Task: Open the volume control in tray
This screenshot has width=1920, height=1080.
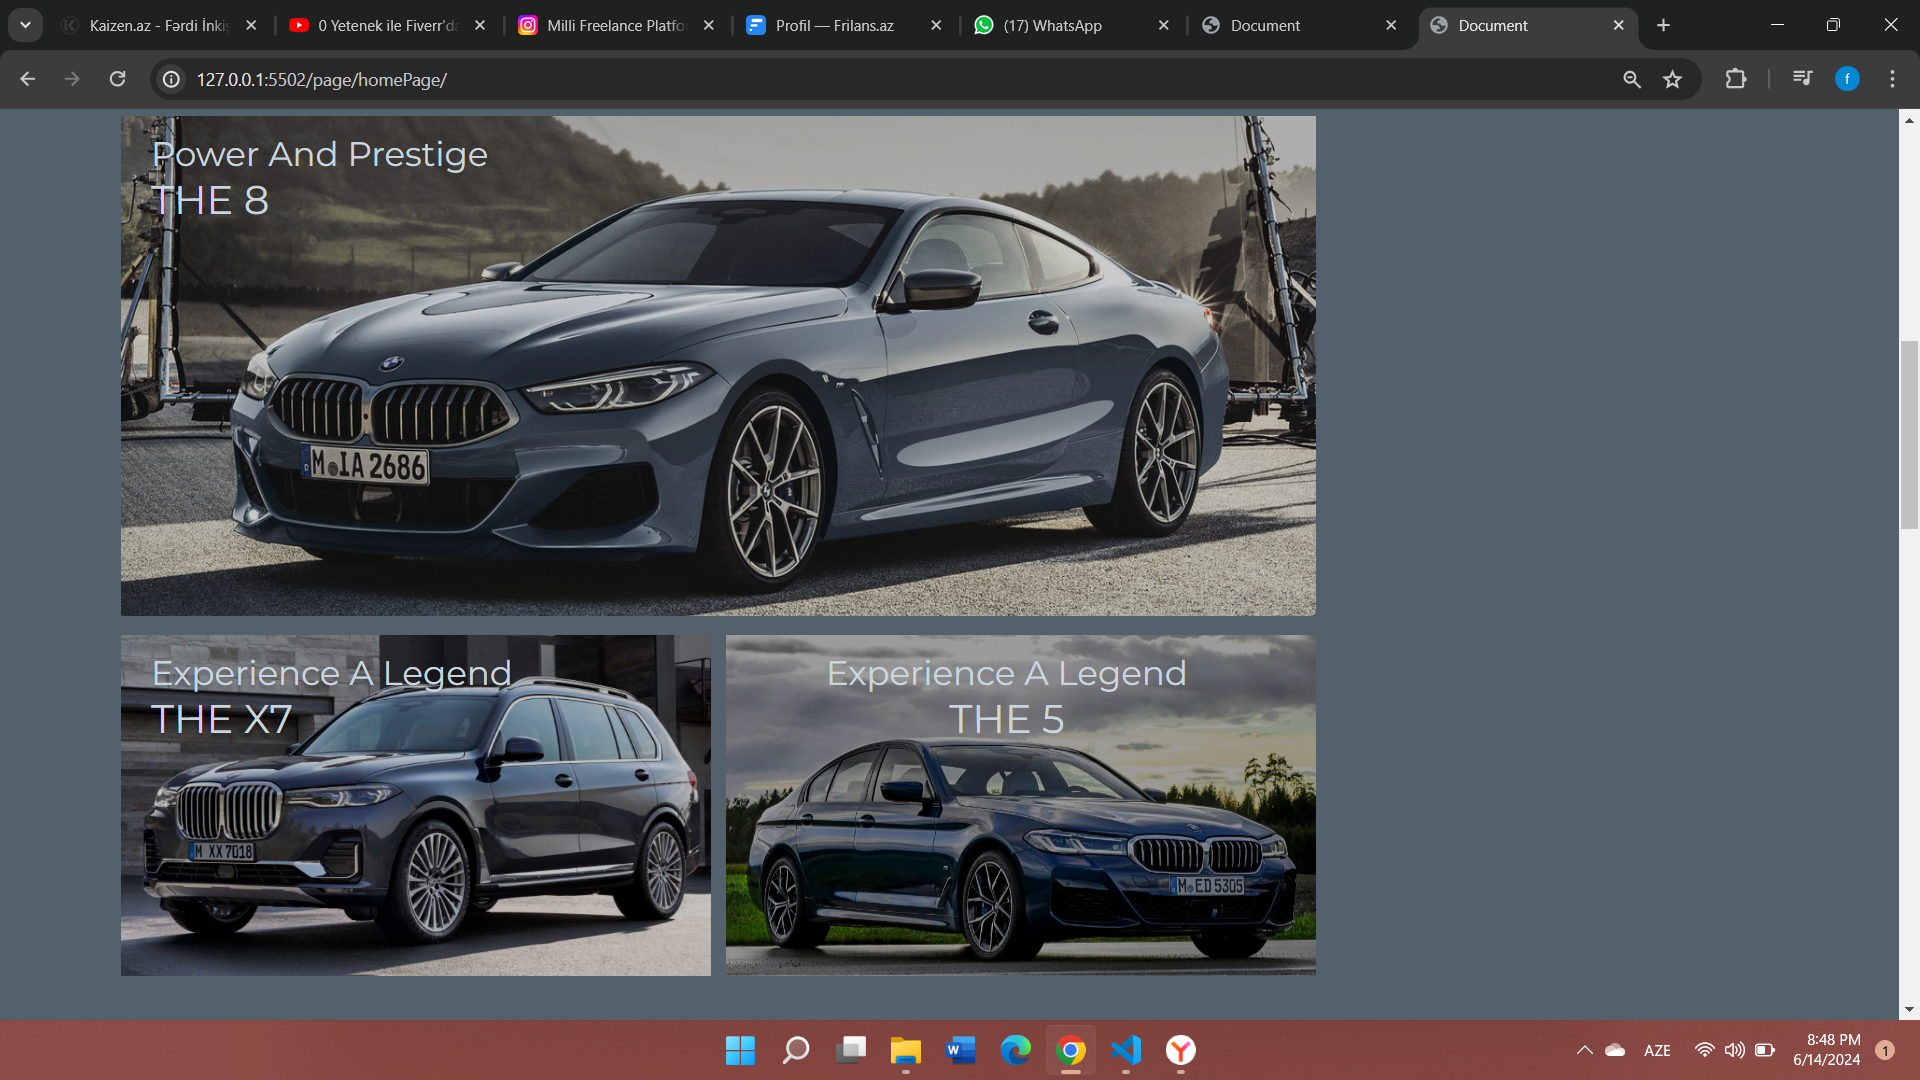Action: [x=1734, y=1050]
